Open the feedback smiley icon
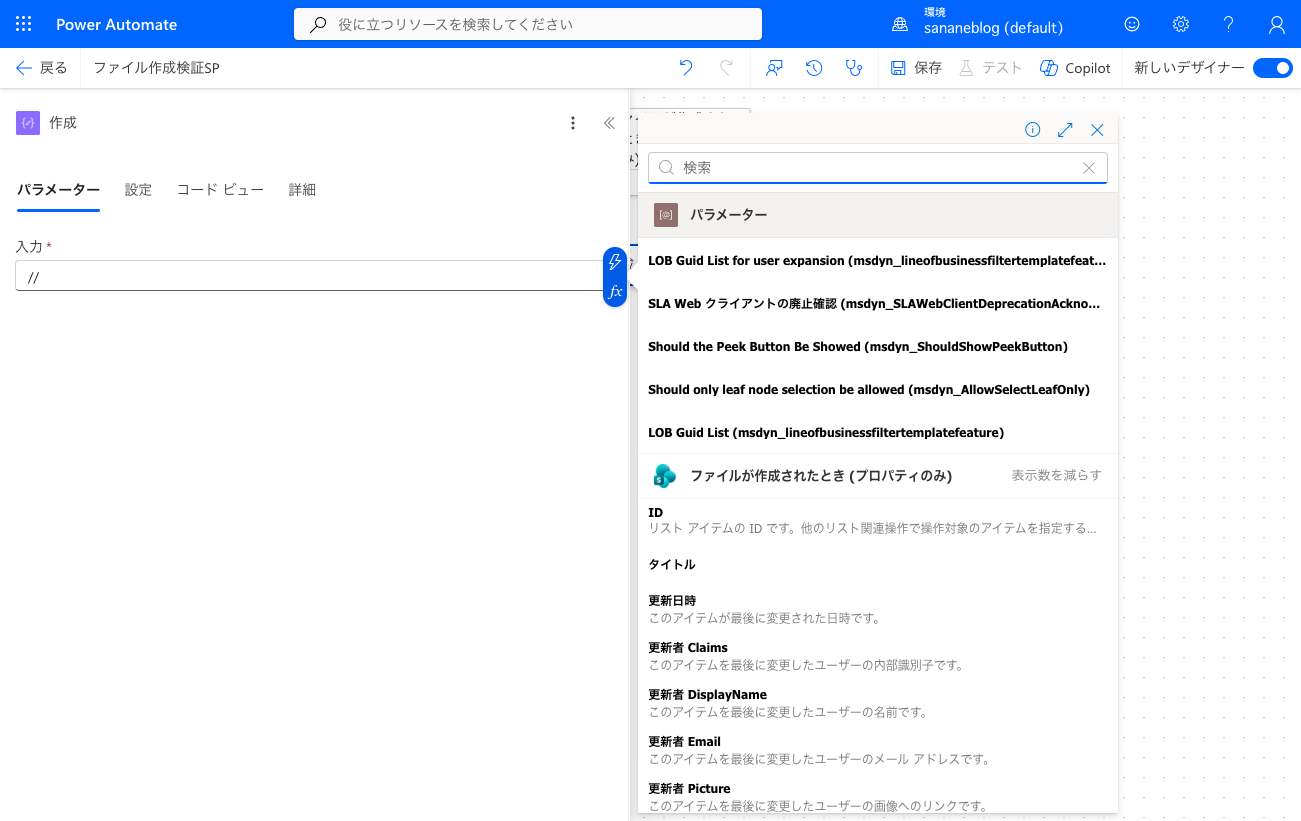 [x=1132, y=24]
